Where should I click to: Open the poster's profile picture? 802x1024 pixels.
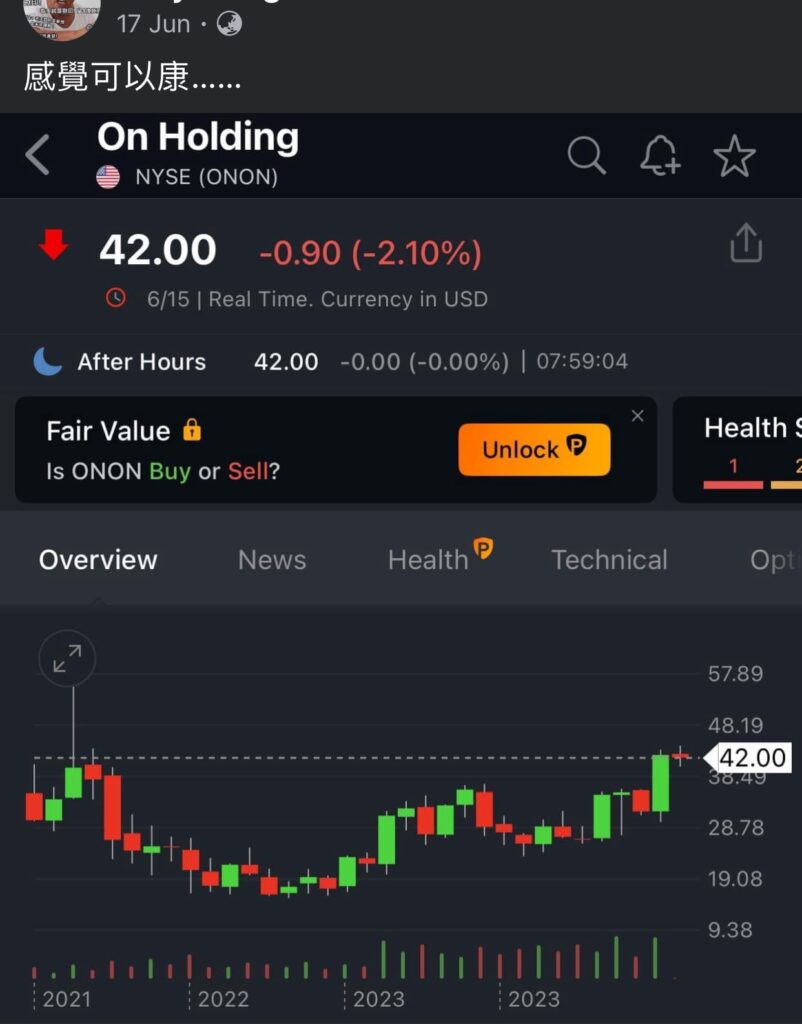62,18
